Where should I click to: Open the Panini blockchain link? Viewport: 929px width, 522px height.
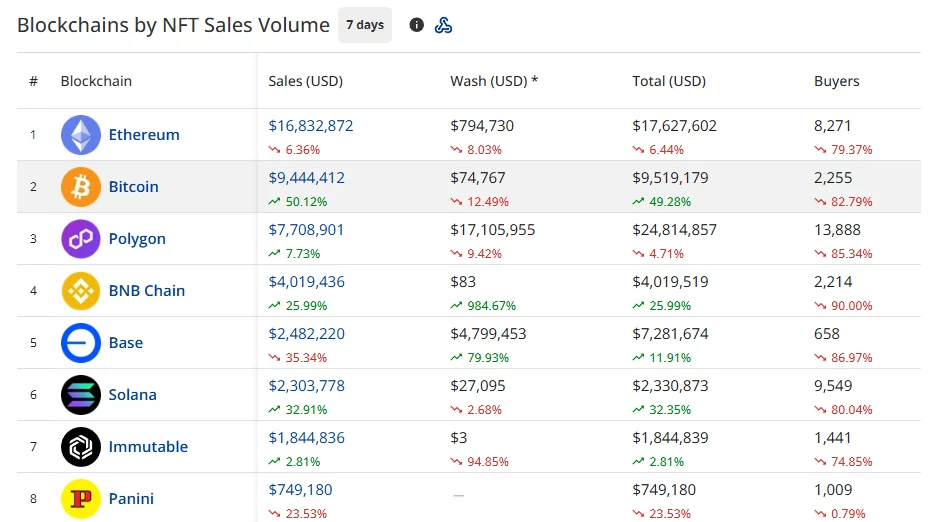tap(132, 499)
